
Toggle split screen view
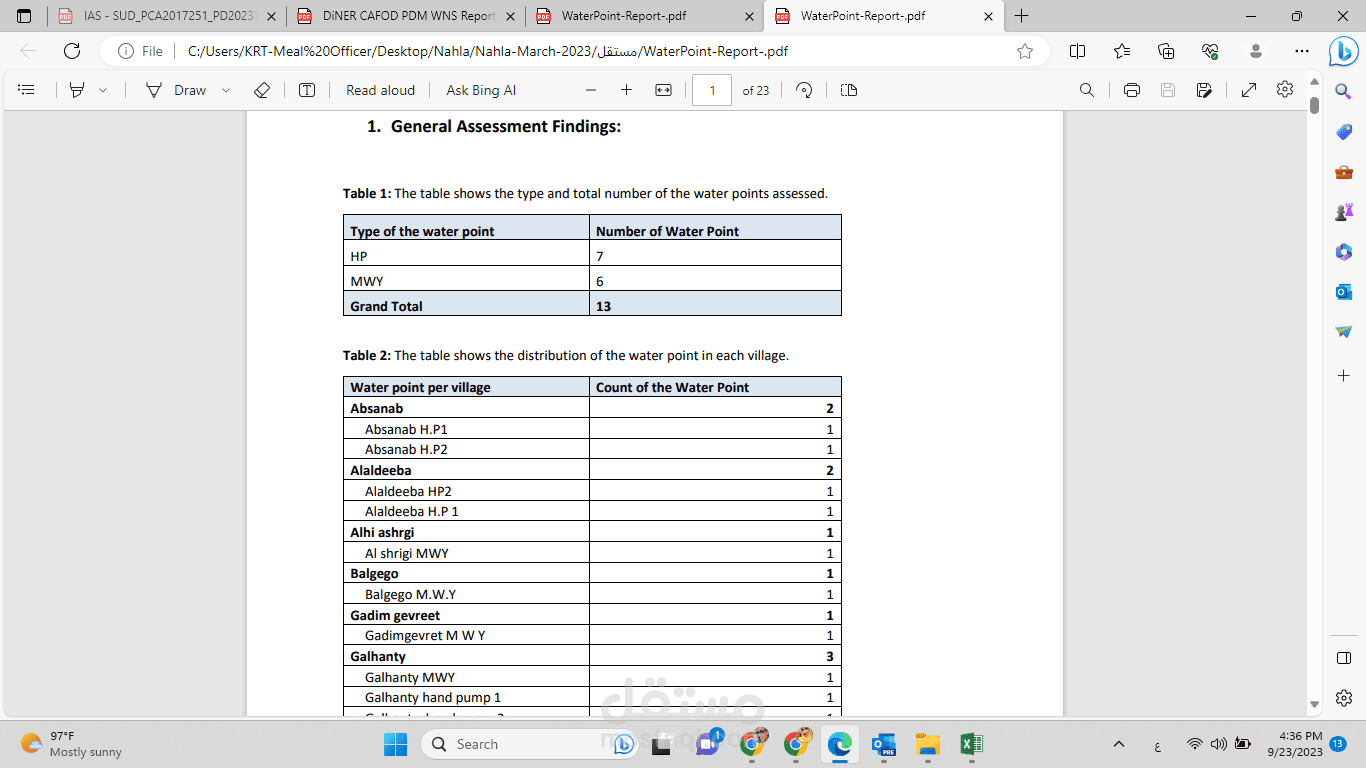point(1077,51)
